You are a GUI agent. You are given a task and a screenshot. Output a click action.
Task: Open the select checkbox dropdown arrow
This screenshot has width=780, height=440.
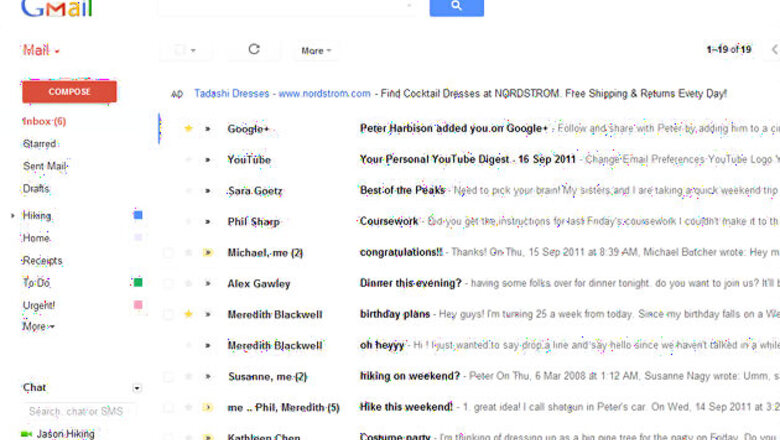pos(193,50)
